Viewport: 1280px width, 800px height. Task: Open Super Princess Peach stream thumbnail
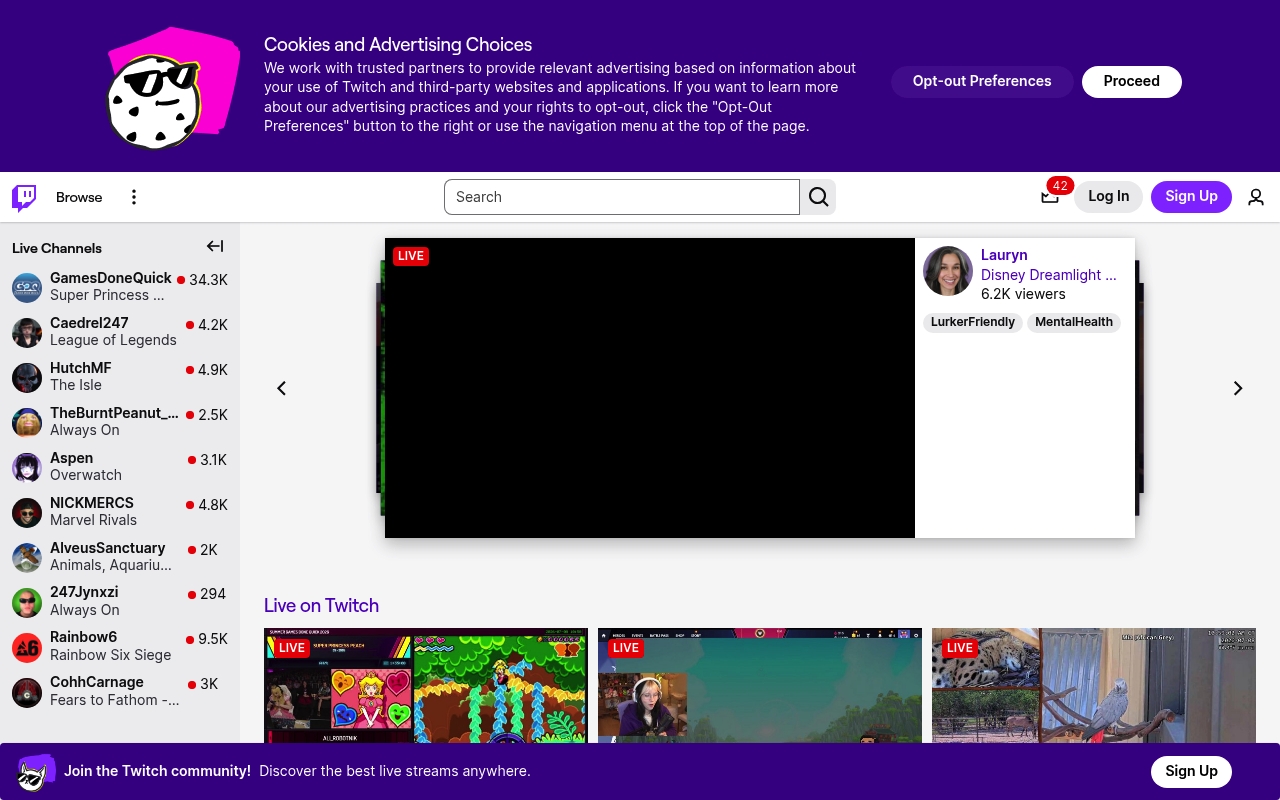pos(426,686)
